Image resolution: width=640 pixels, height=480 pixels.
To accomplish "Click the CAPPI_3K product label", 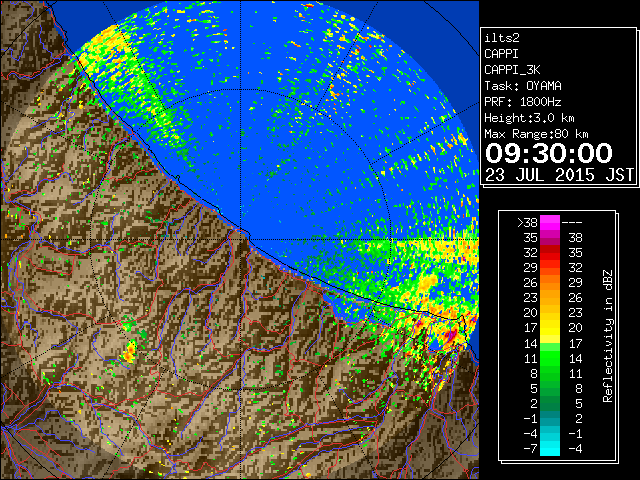I will click(x=512, y=70).
